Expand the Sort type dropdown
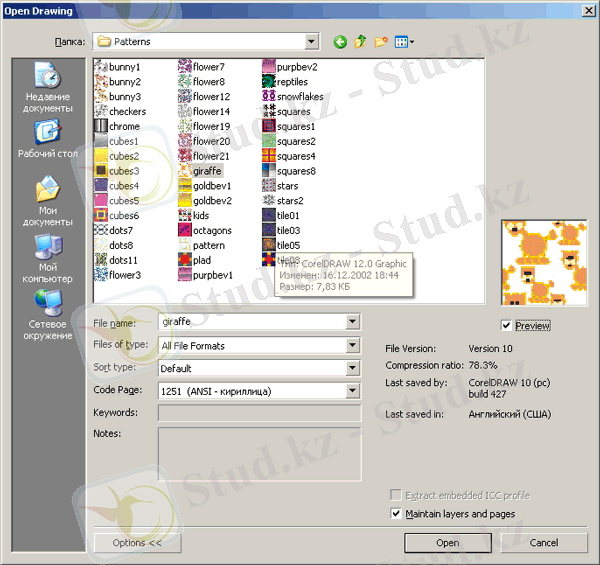Viewport: 600px width, 565px height. click(353, 368)
